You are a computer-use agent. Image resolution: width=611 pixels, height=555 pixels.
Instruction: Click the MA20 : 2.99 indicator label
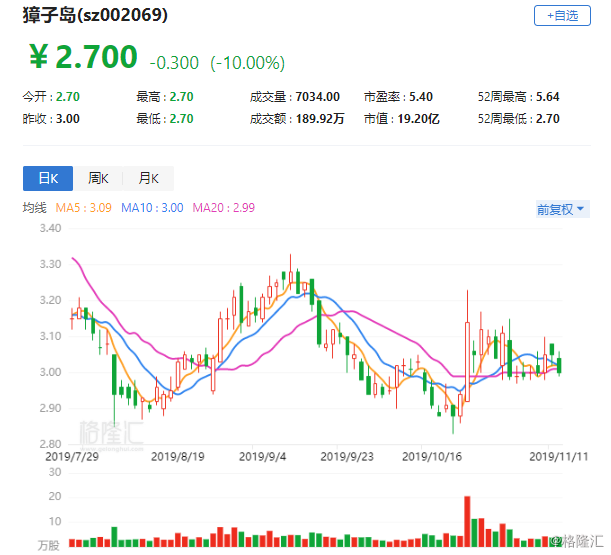coord(223,208)
